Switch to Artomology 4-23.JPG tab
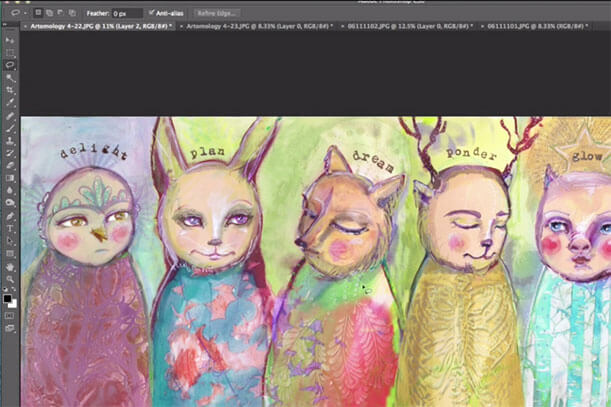The image size is (611, 407). (260, 26)
